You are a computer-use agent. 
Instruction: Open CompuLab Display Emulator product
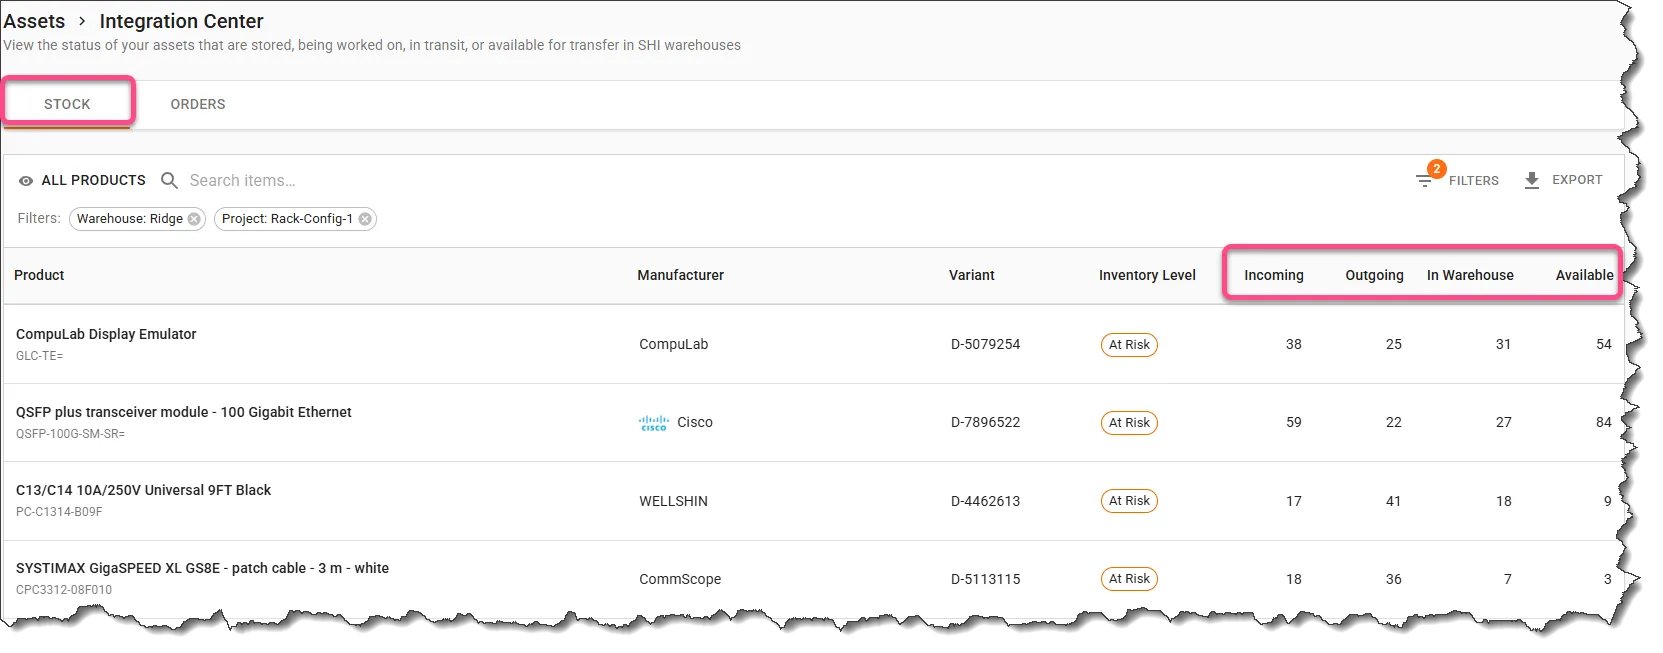click(106, 334)
